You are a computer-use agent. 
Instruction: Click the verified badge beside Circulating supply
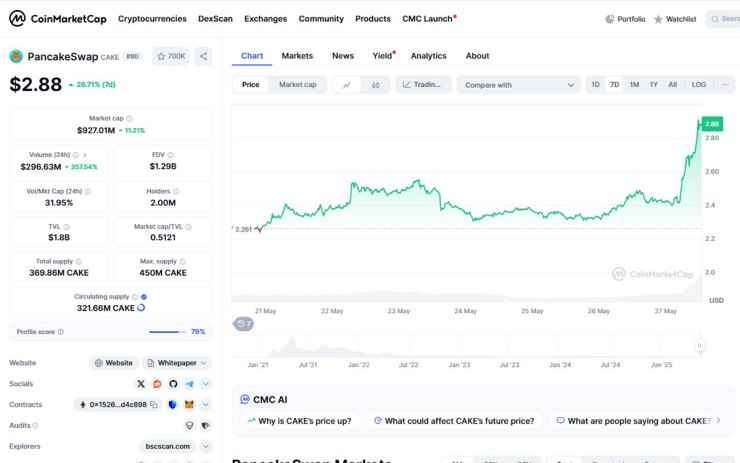[144, 297]
